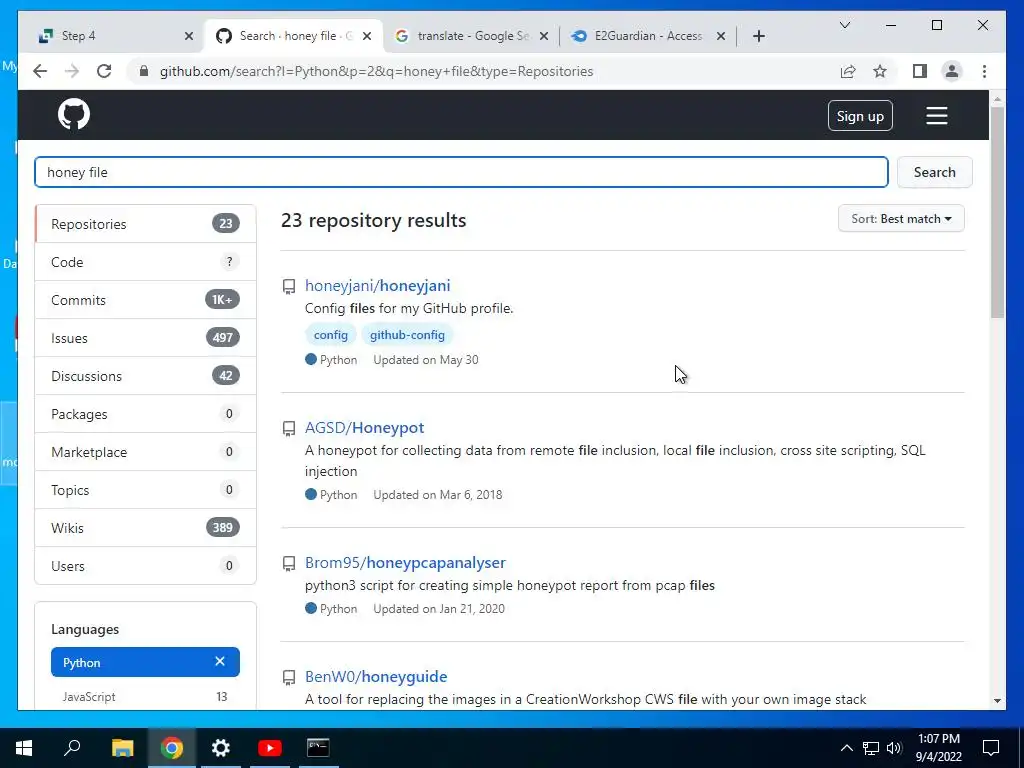Switch to the E2Guardian tab
Image resolution: width=1024 pixels, height=768 pixels.
[x=647, y=36]
